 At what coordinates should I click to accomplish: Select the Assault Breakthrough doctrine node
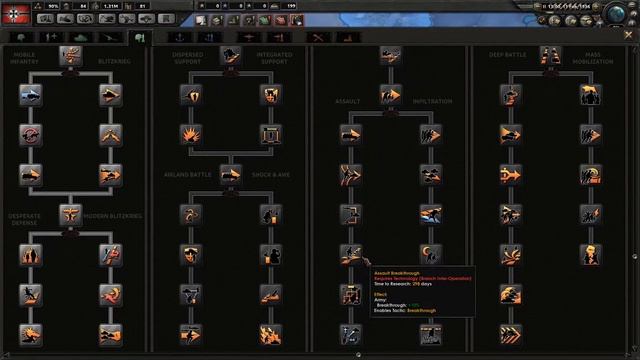pyautogui.click(x=351, y=255)
